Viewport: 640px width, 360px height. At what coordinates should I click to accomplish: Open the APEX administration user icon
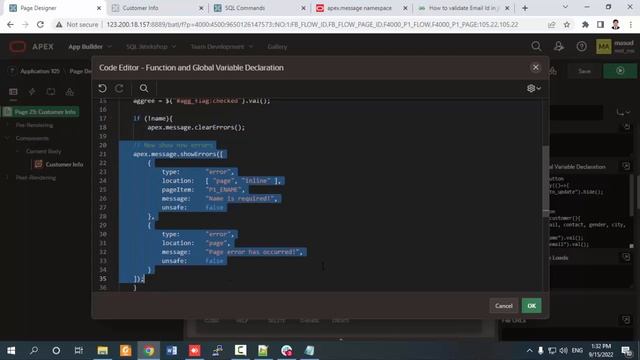pyautogui.click(x=559, y=47)
